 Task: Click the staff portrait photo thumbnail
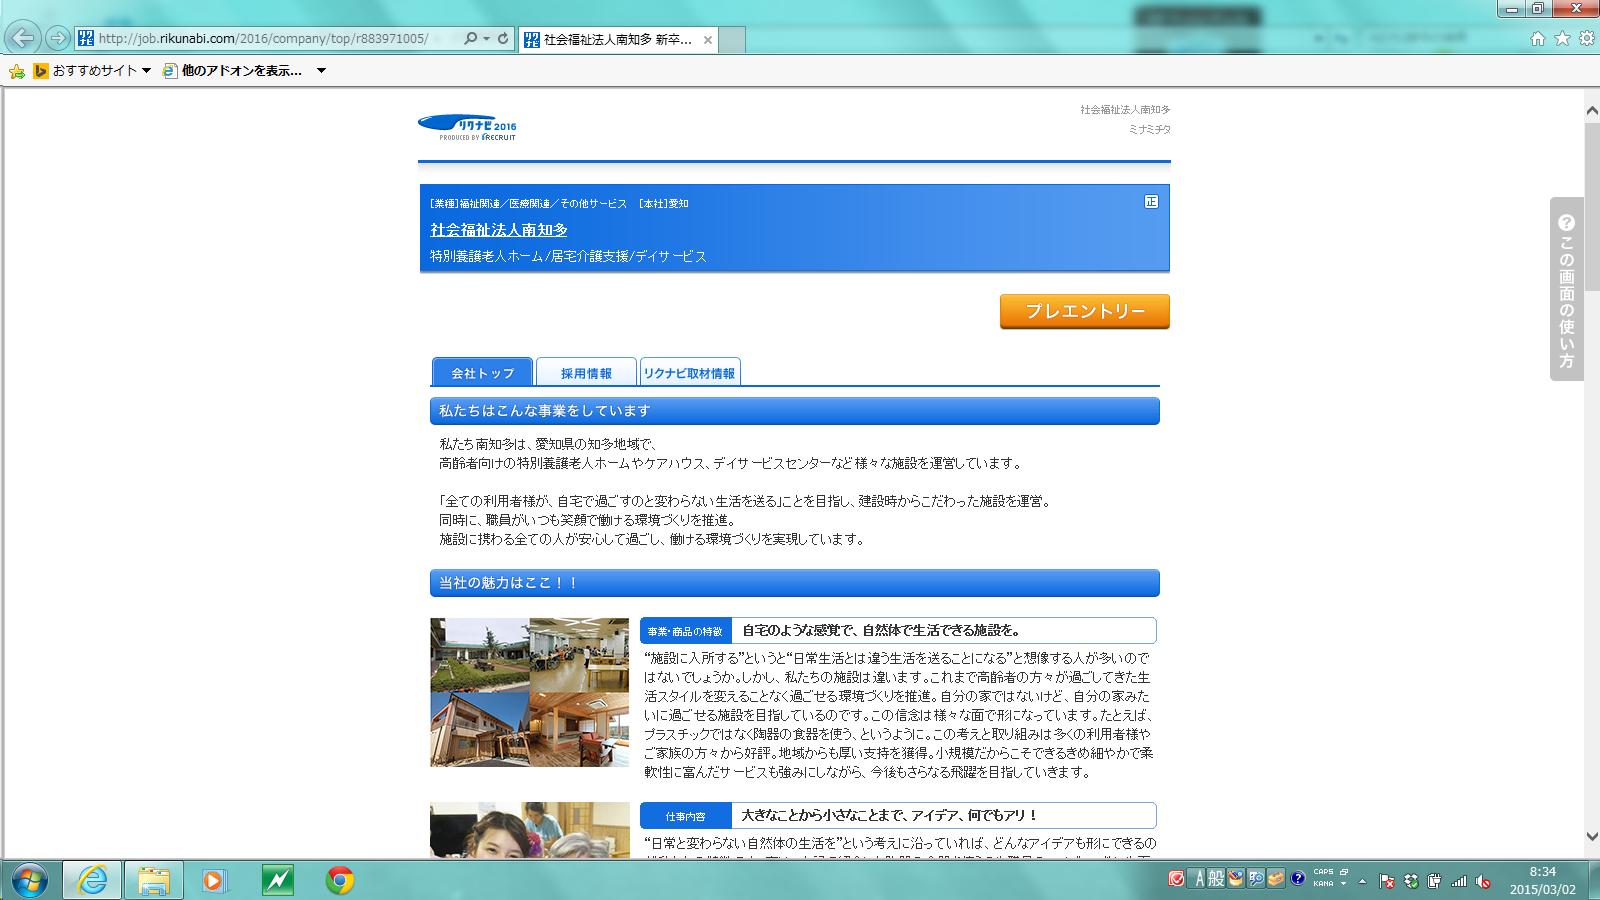pos(530,830)
